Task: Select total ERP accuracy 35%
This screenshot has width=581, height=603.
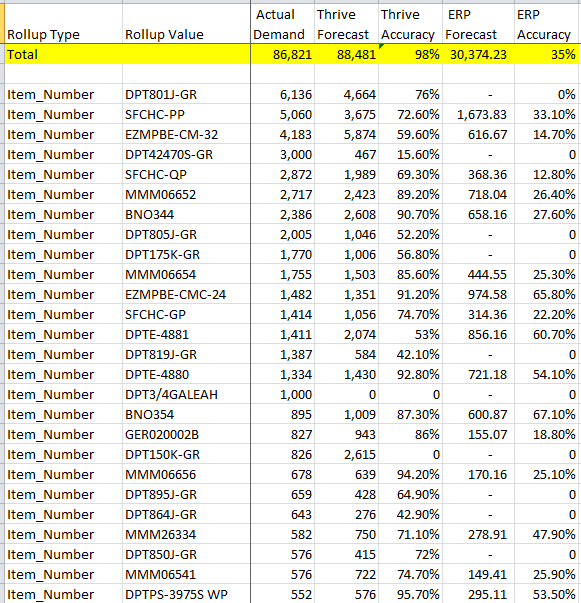Action: (546, 54)
